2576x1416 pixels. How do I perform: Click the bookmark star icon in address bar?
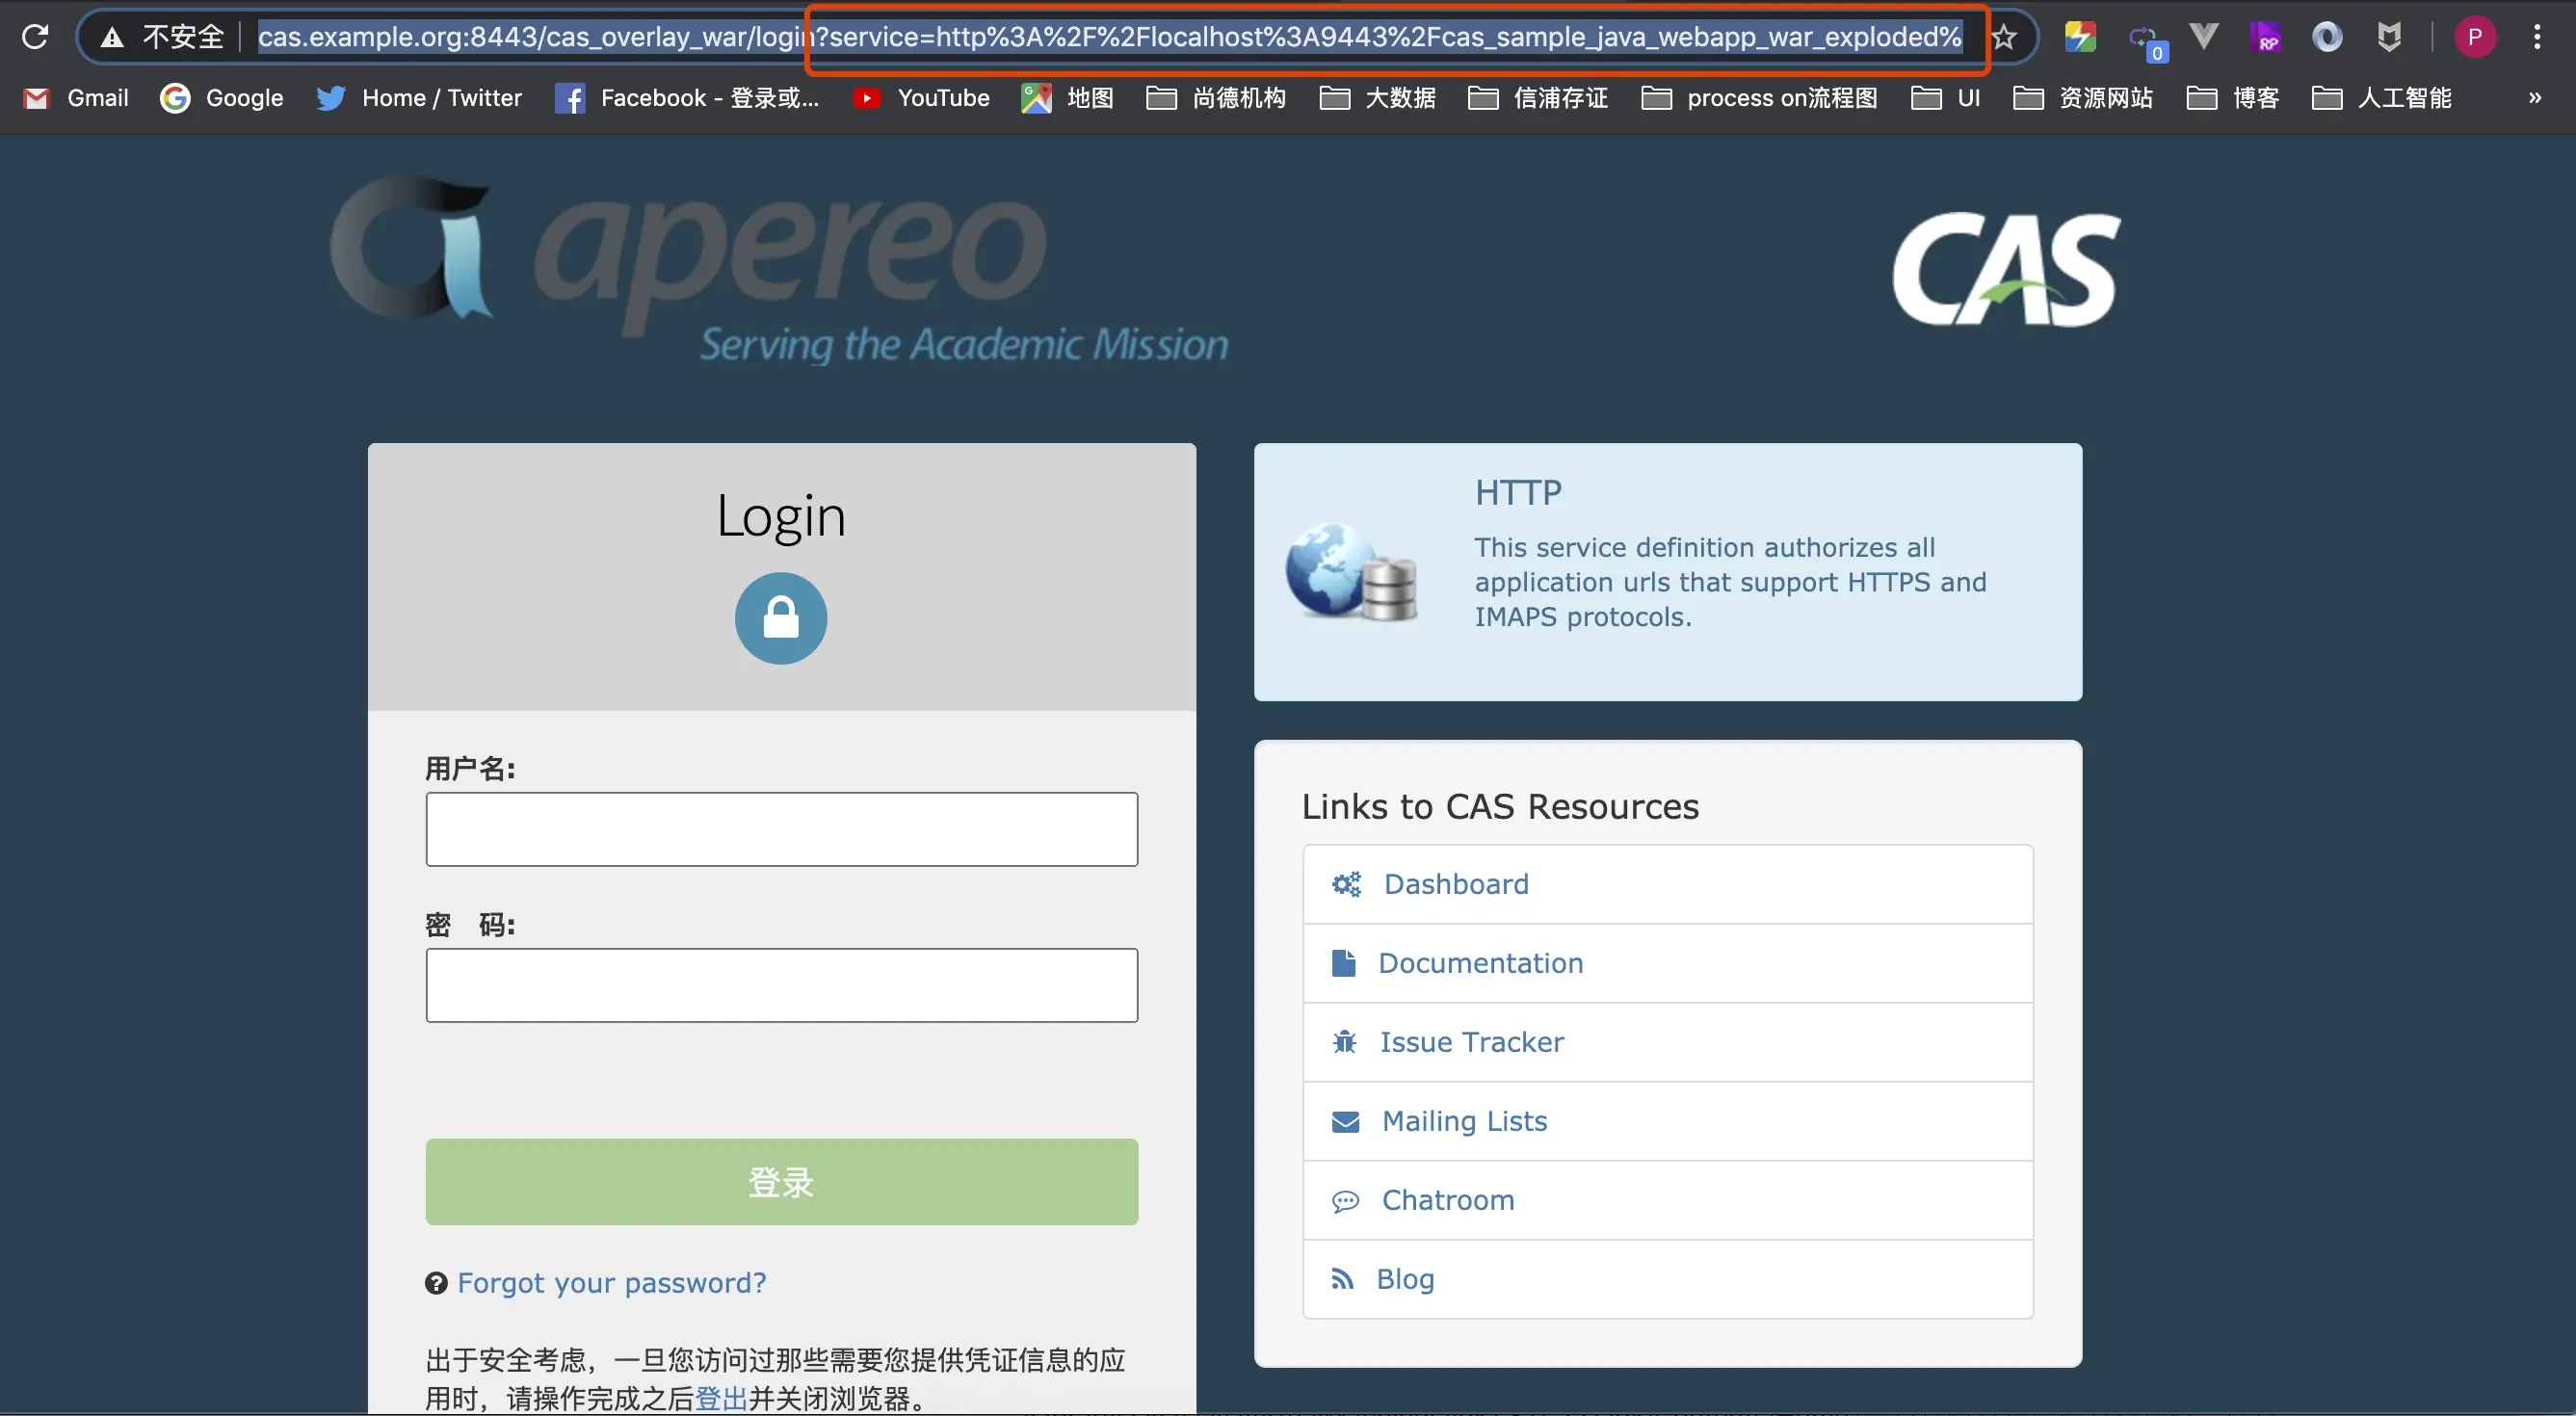2003,38
